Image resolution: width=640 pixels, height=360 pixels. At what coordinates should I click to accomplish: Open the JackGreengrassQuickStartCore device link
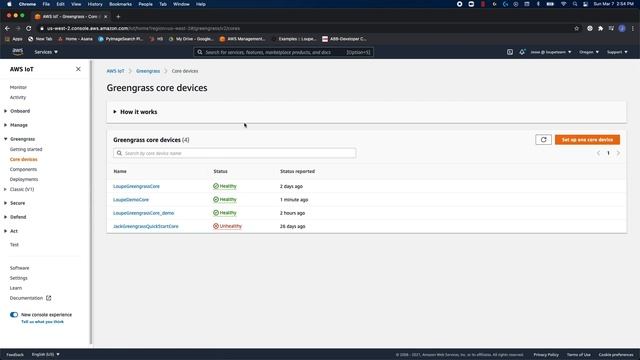tap(146, 226)
